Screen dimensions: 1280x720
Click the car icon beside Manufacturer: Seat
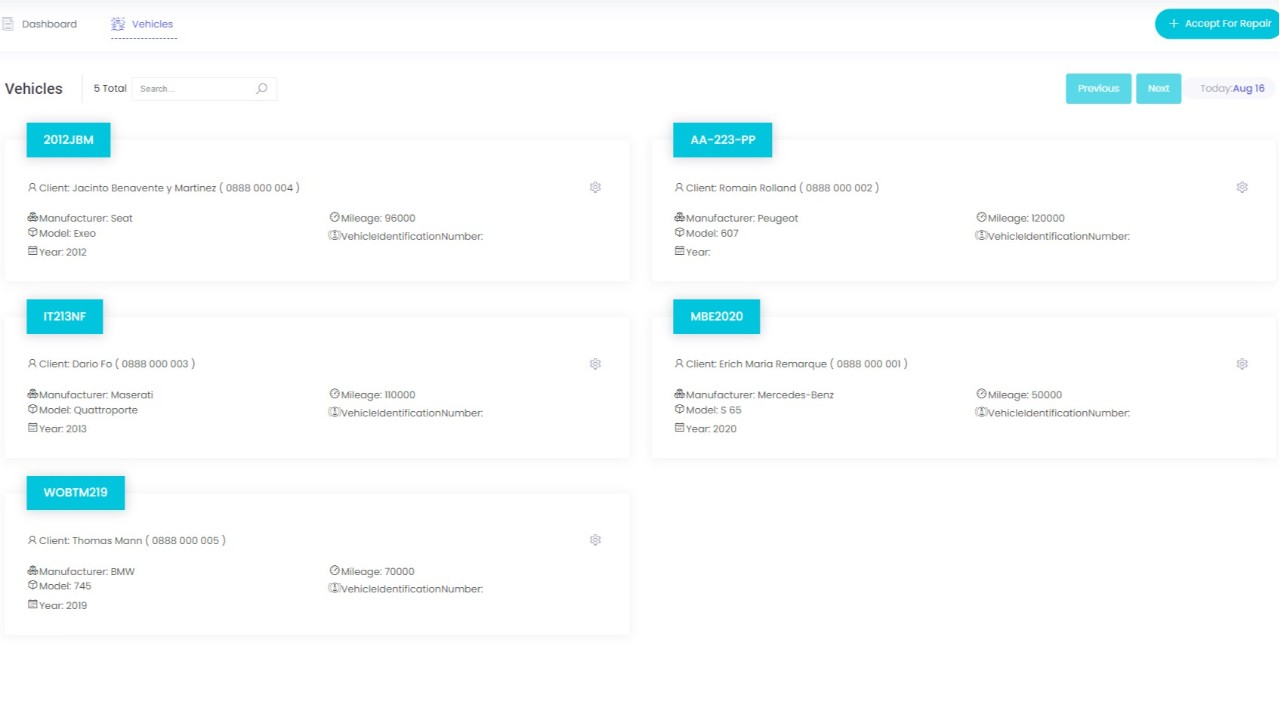pyautogui.click(x=32, y=217)
